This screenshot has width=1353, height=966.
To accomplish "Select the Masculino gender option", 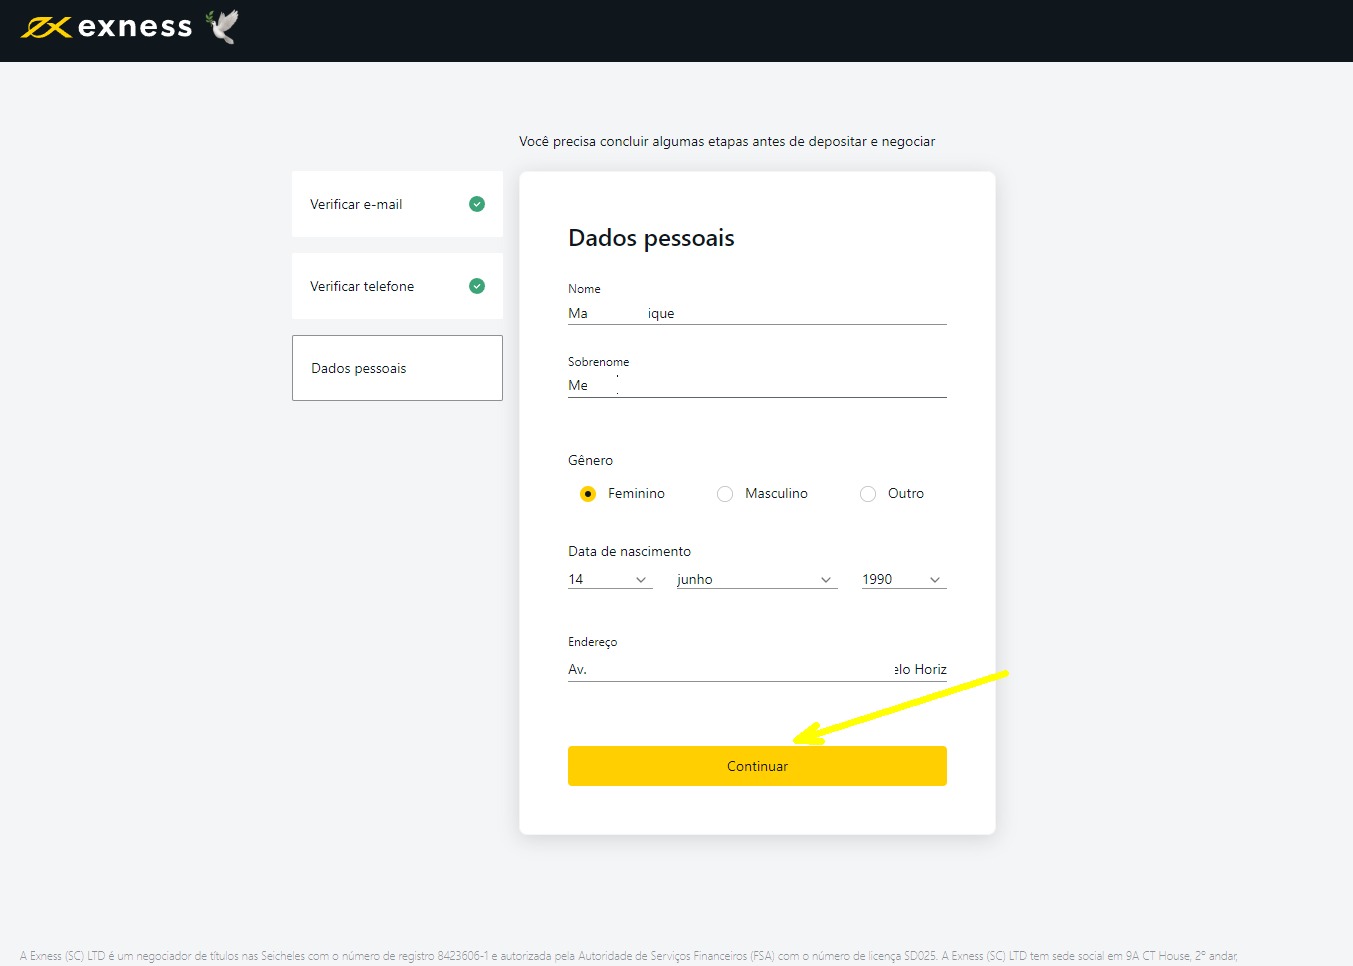I will (724, 493).
